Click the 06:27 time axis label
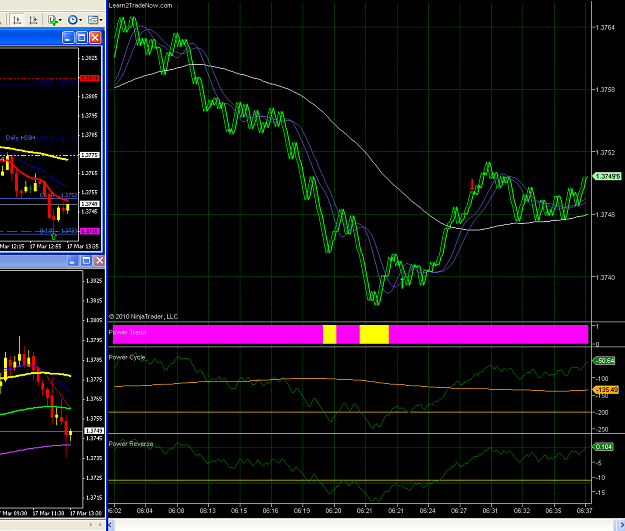The width and height of the screenshot is (625, 531). tap(458, 510)
